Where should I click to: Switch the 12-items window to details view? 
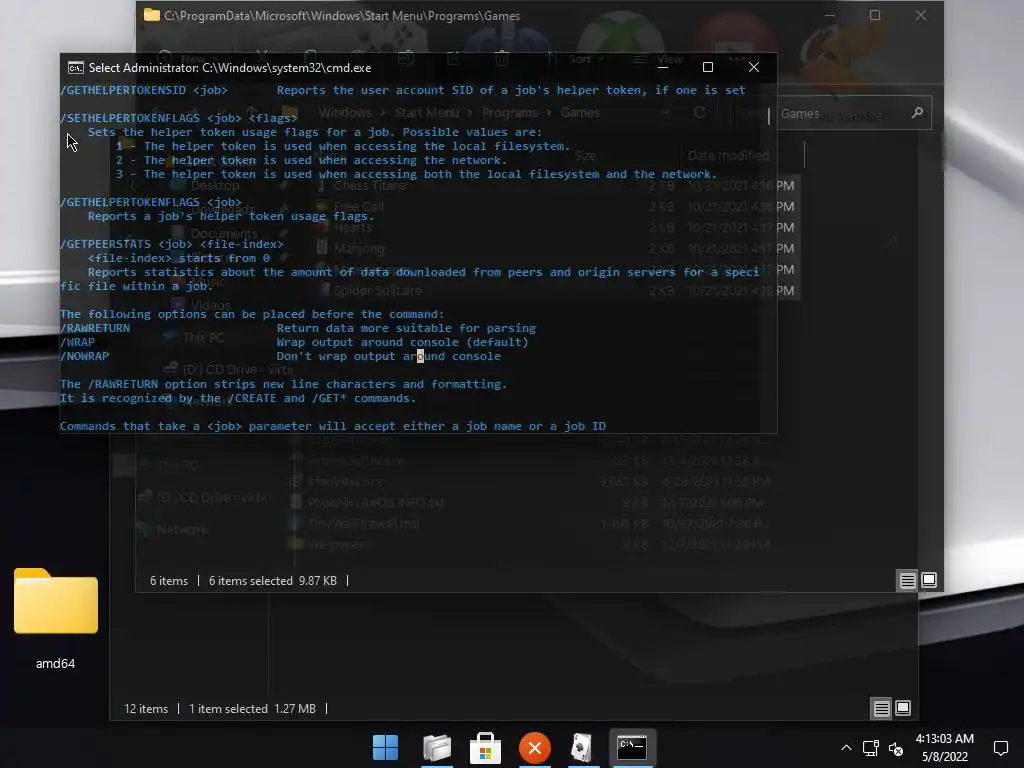point(882,708)
